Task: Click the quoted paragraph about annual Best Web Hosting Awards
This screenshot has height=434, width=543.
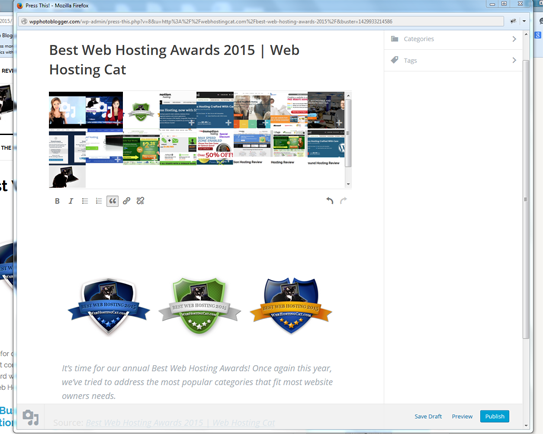Action: [x=197, y=382]
